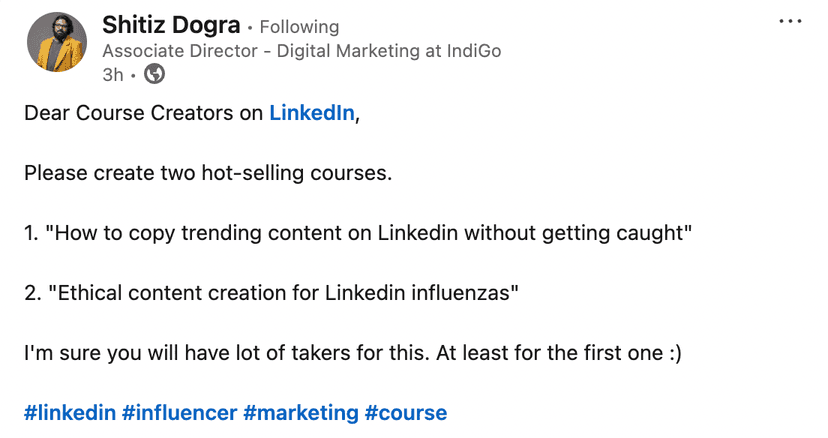Screen dimensions: 828x438
Task: Click the 'Please create two hot-selling courses' line
Action: click(207, 173)
